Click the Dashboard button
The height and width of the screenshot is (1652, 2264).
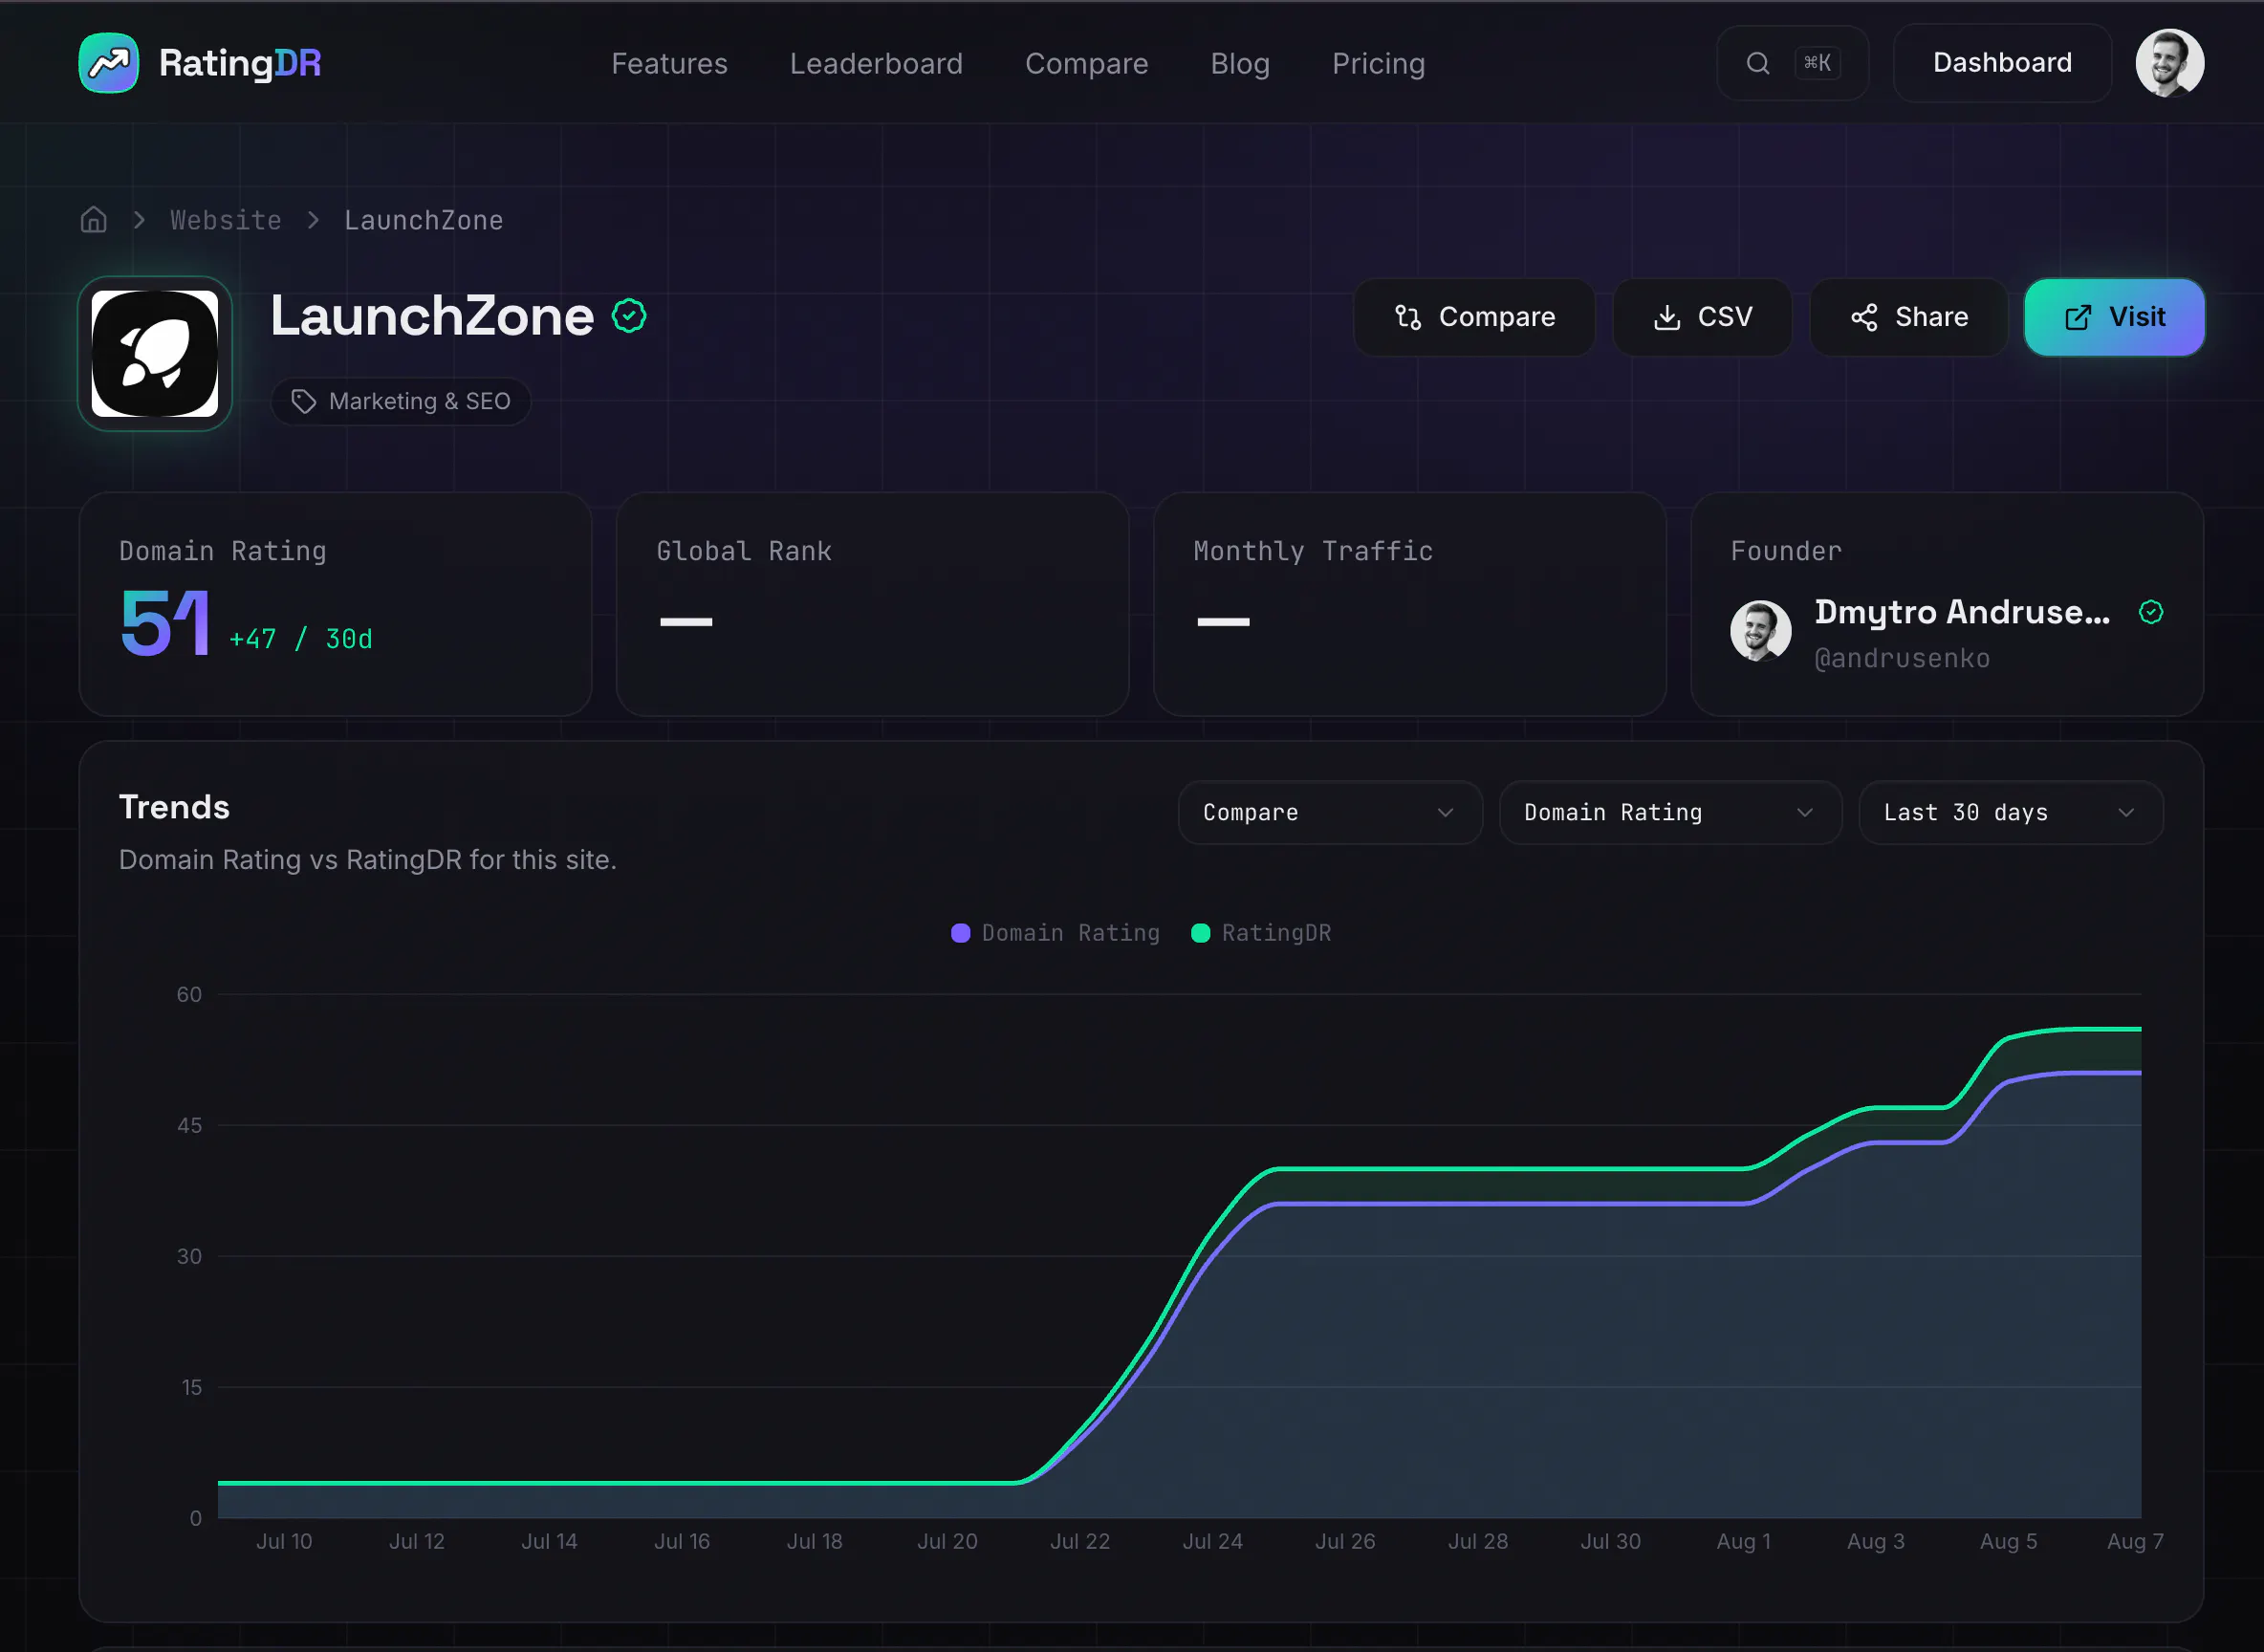2002,63
